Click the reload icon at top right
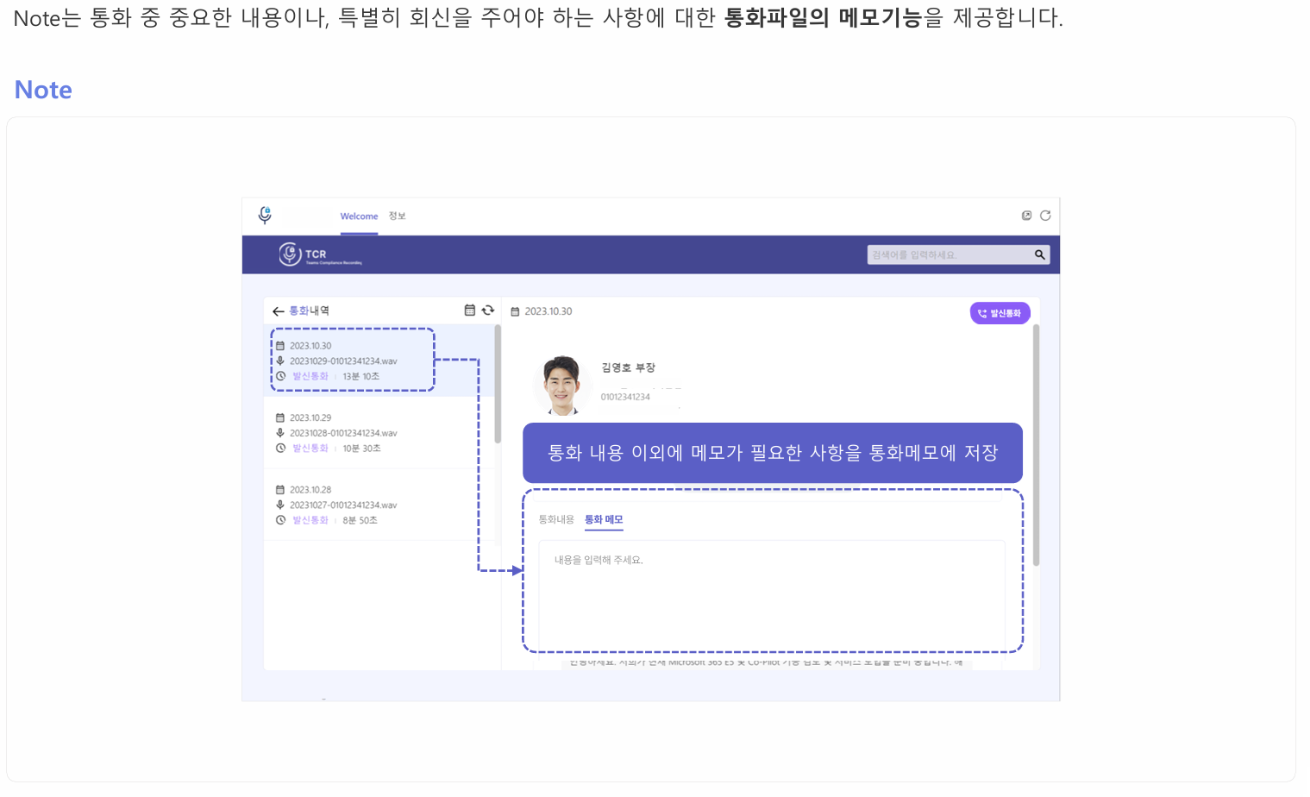The width and height of the screenshot is (1310, 797). [1045, 216]
